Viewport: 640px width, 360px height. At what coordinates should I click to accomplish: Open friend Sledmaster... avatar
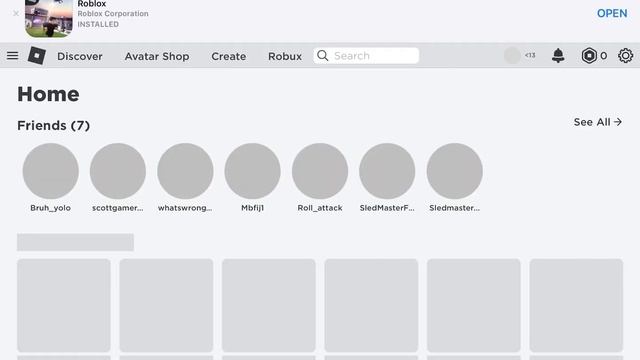click(x=454, y=171)
